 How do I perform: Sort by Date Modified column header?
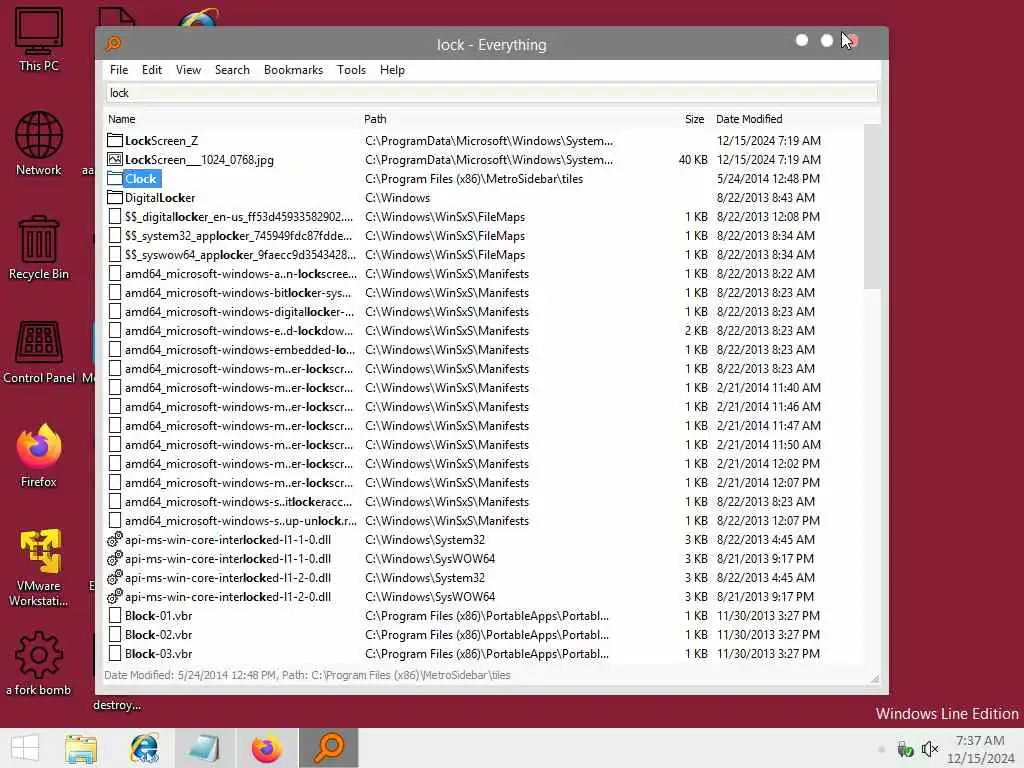[748, 119]
